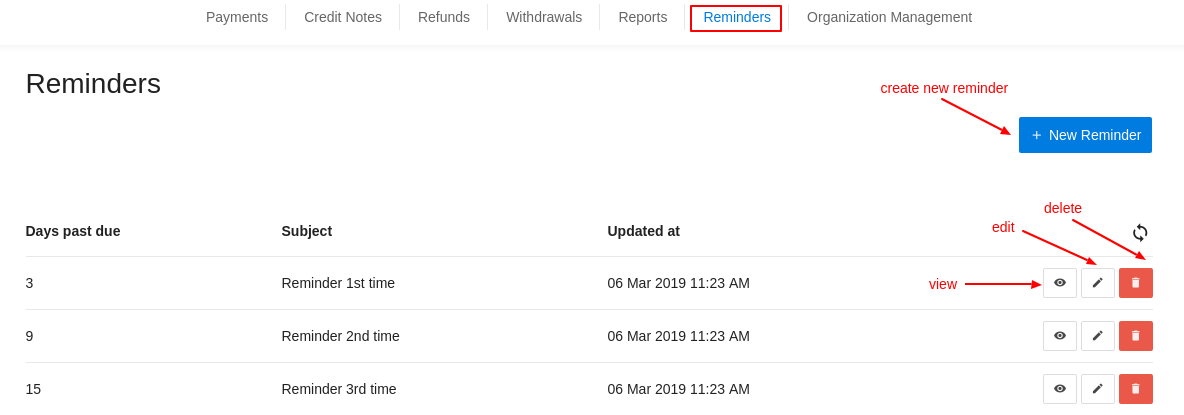Delete the Reminder 2nd time entry
The width and height of the screenshot is (1184, 415).
(x=1135, y=336)
